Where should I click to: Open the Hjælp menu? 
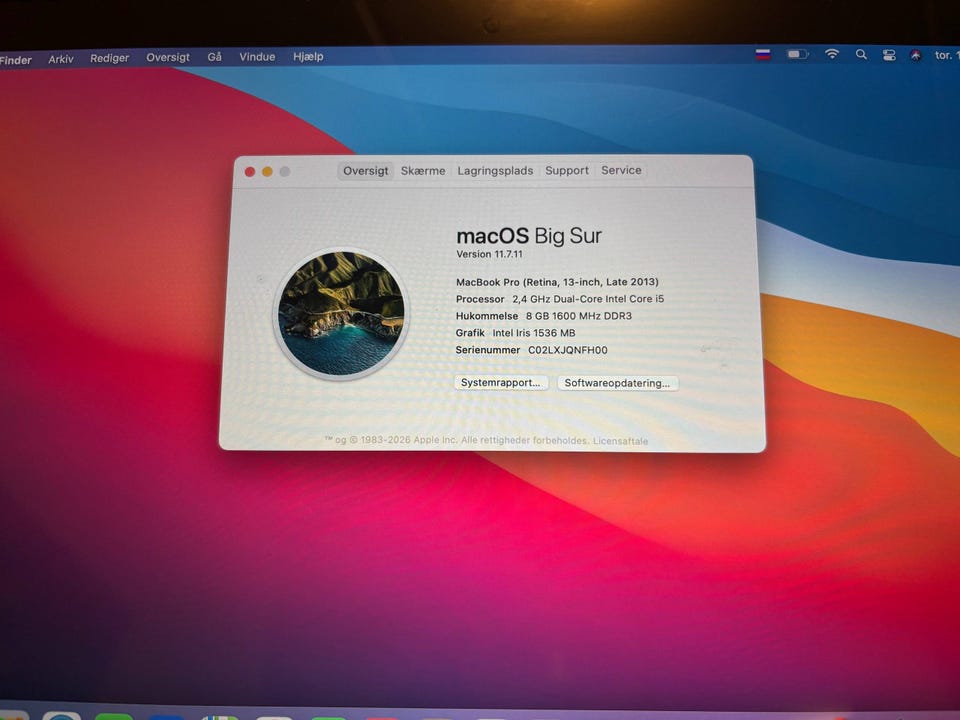308,56
